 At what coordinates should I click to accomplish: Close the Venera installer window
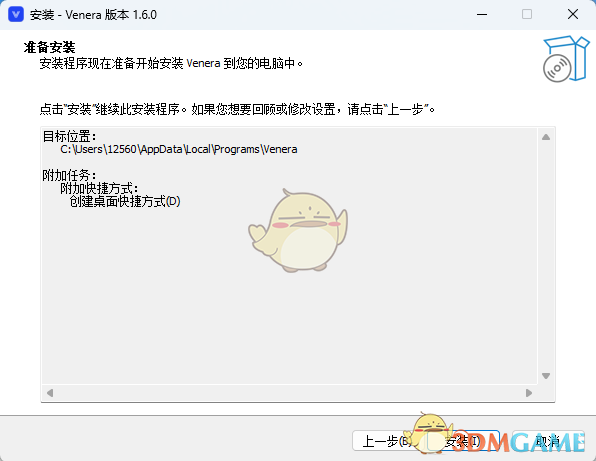tap(573, 14)
